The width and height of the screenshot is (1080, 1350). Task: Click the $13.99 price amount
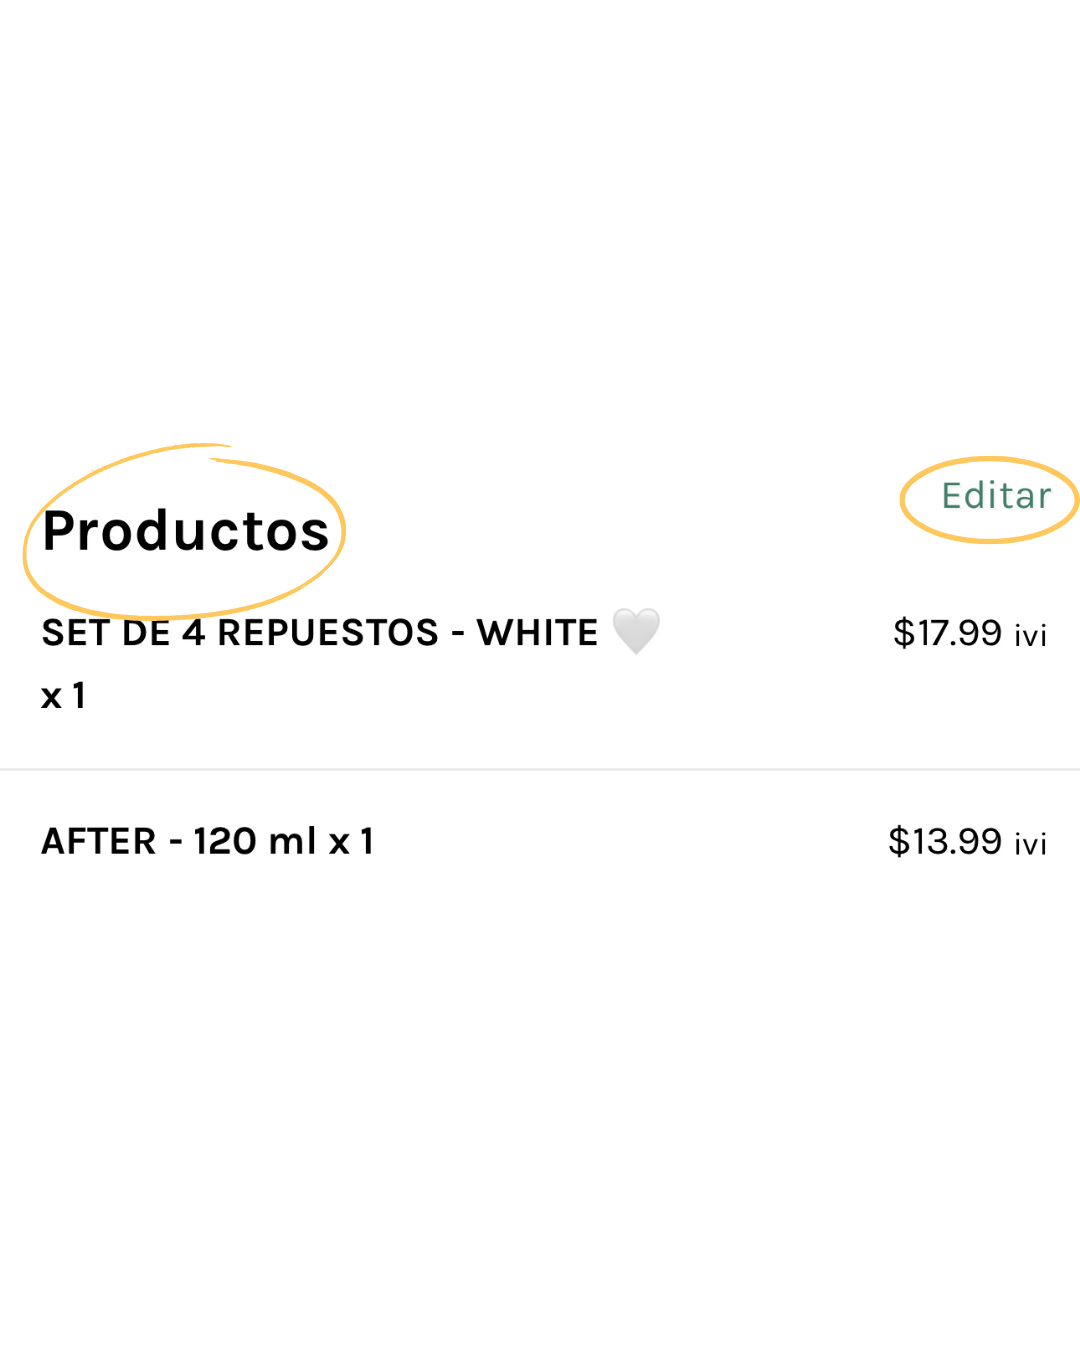coord(945,841)
